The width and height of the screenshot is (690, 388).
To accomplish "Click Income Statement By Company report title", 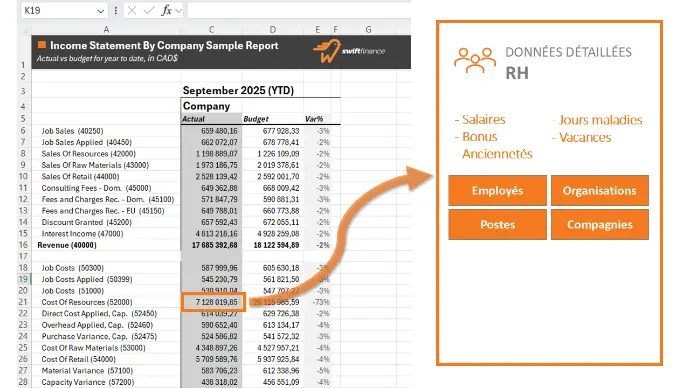I will [x=164, y=45].
